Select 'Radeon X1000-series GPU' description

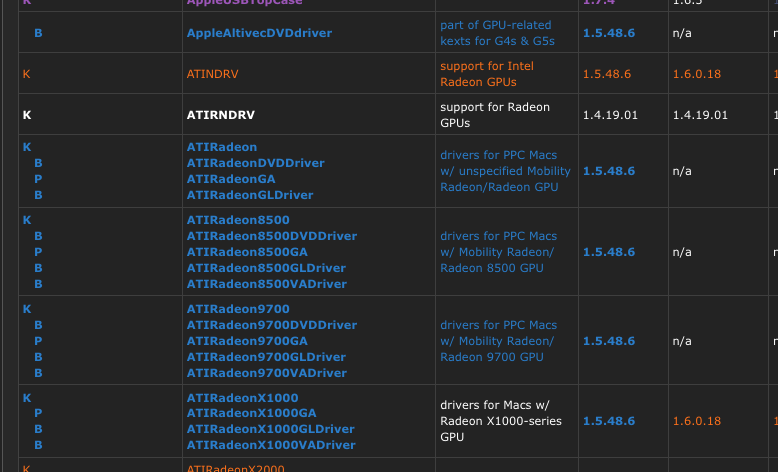tap(501, 421)
